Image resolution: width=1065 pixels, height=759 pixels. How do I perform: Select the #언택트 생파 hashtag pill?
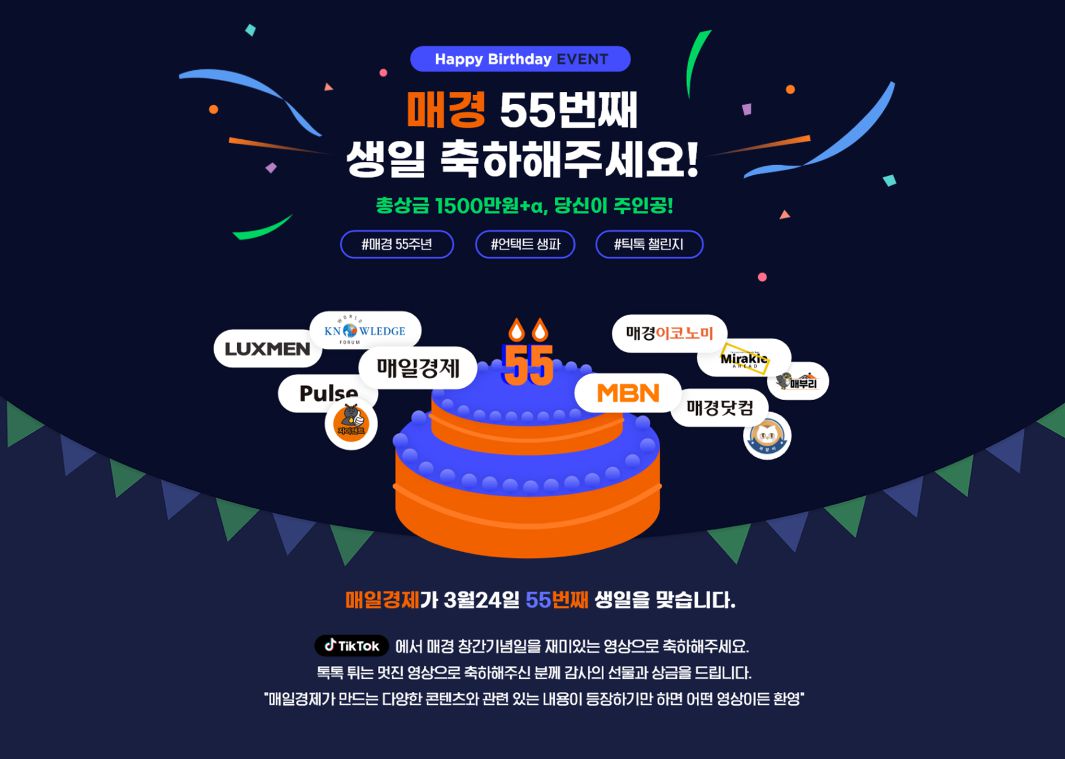click(x=525, y=245)
